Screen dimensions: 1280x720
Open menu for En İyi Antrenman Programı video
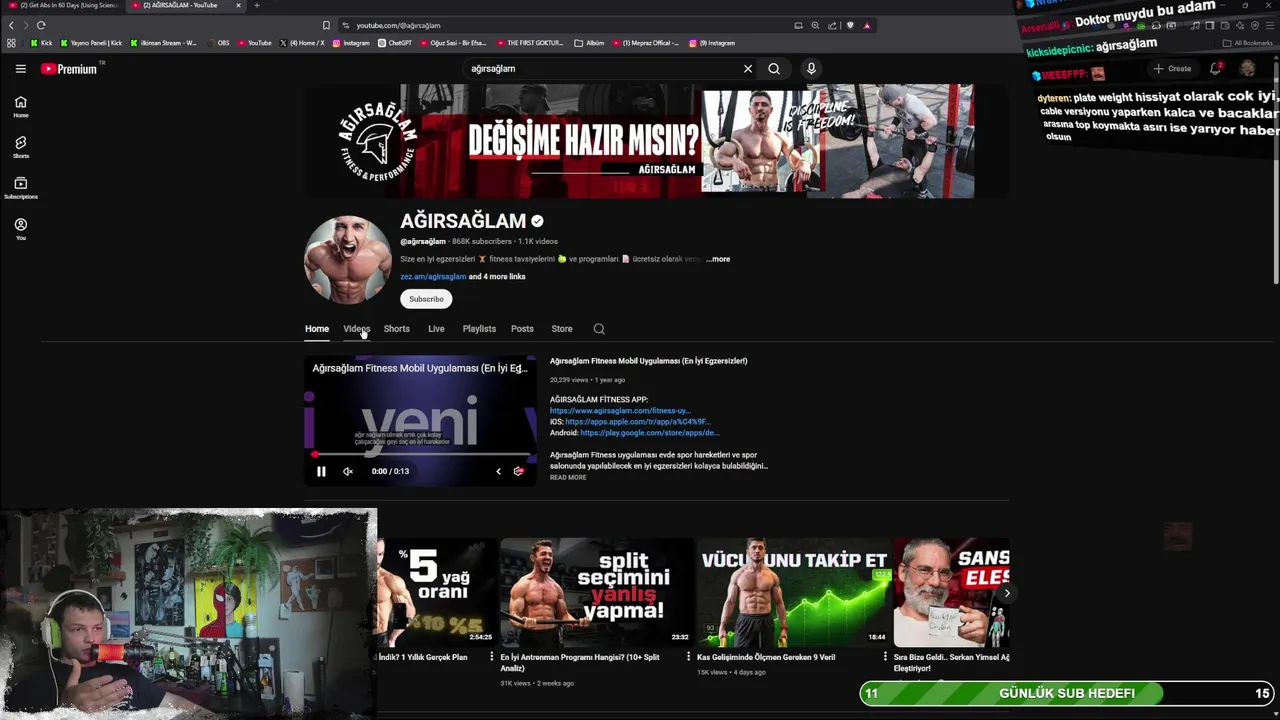point(688,658)
